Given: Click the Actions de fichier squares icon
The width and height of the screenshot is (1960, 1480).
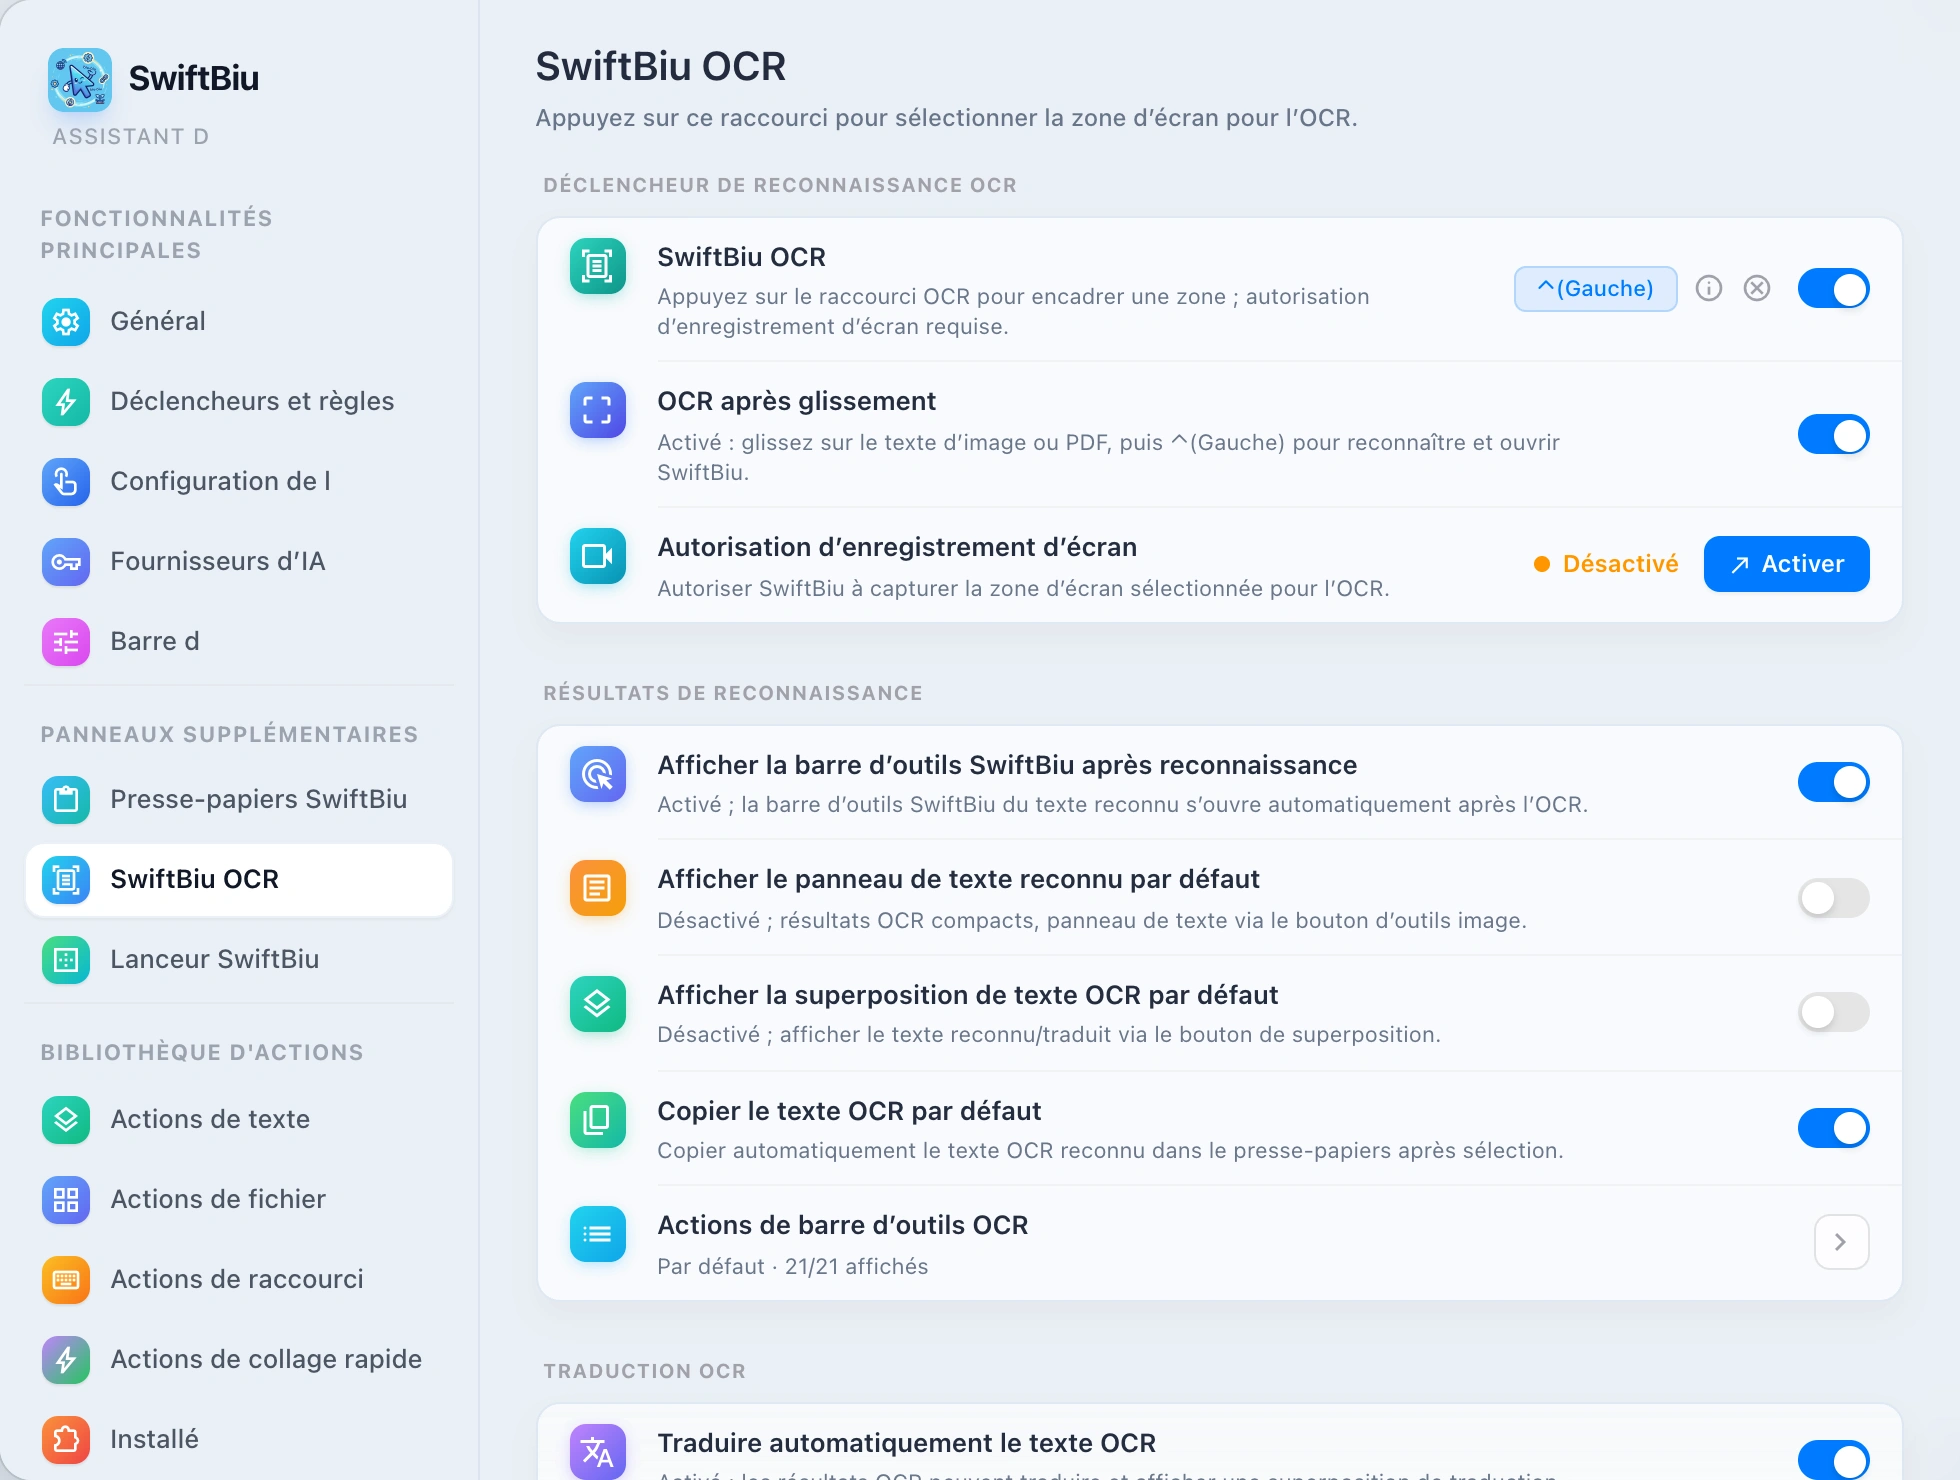Looking at the screenshot, I should click(x=66, y=1199).
